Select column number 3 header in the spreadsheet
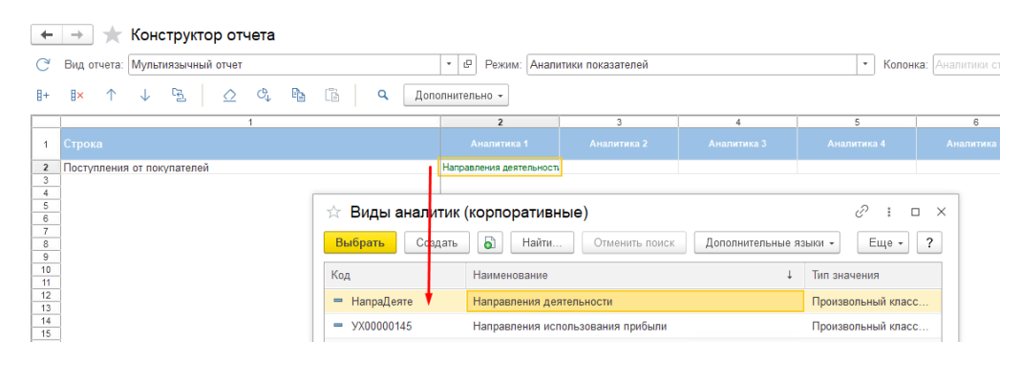Screen dimensions: 1023x368 tap(618, 122)
